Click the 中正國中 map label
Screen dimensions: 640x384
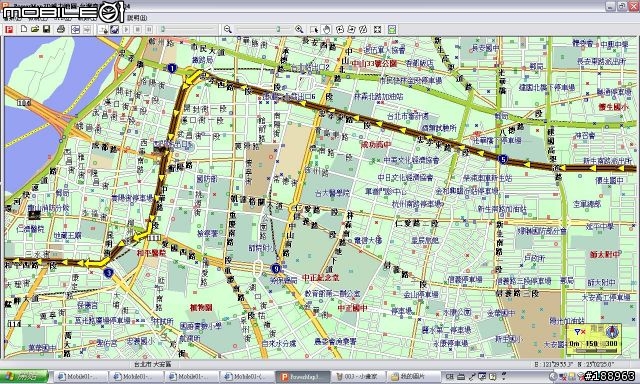point(352,308)
